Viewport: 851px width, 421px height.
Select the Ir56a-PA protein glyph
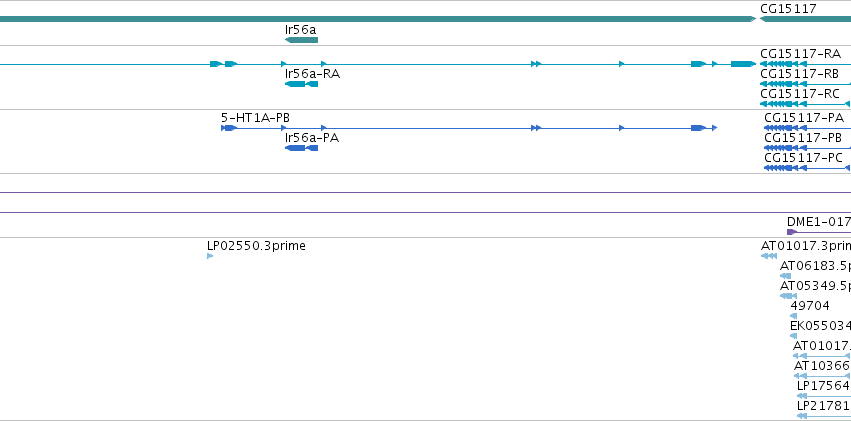point(301,148)
